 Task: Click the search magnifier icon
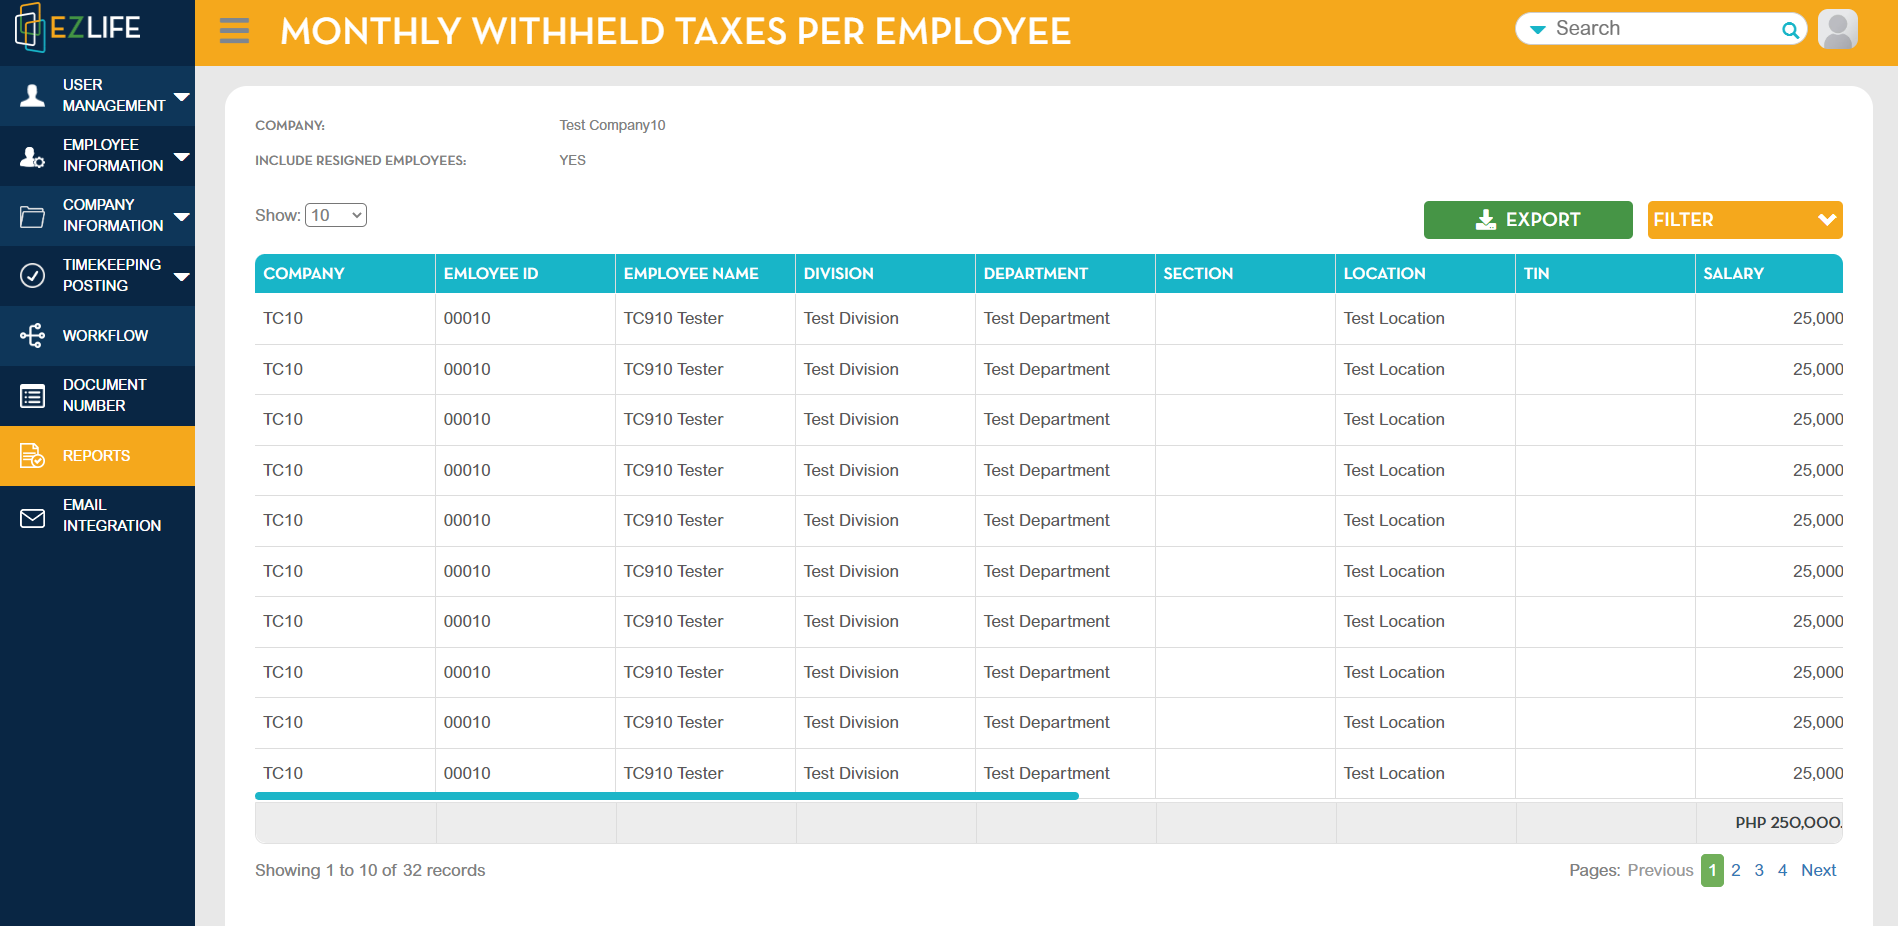[x=1790, y=30]
